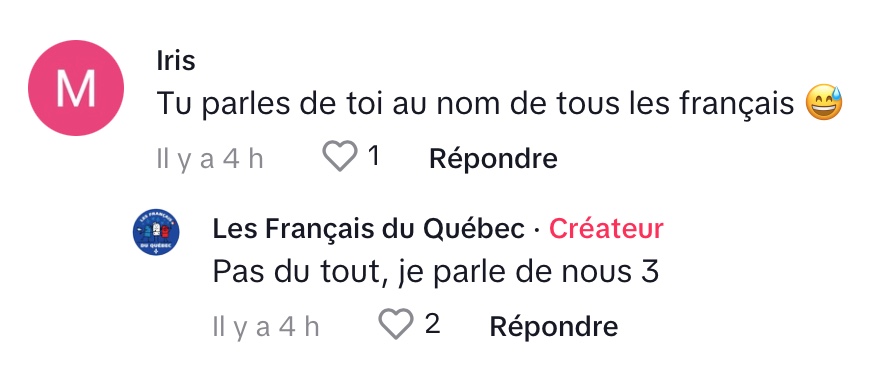Viewport: 878px width, 372px height.
Task: Click like count 1 beside Iris's heart
Action: pyautogui.click(x=373, y=156)
